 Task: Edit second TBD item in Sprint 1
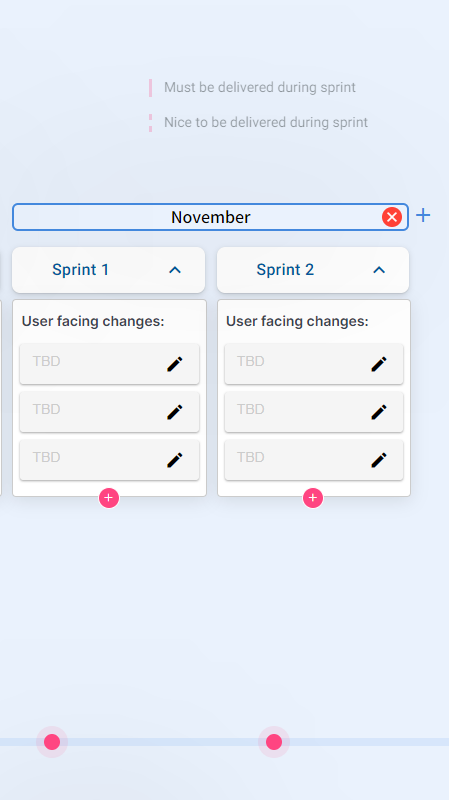(x=174, y=412)
